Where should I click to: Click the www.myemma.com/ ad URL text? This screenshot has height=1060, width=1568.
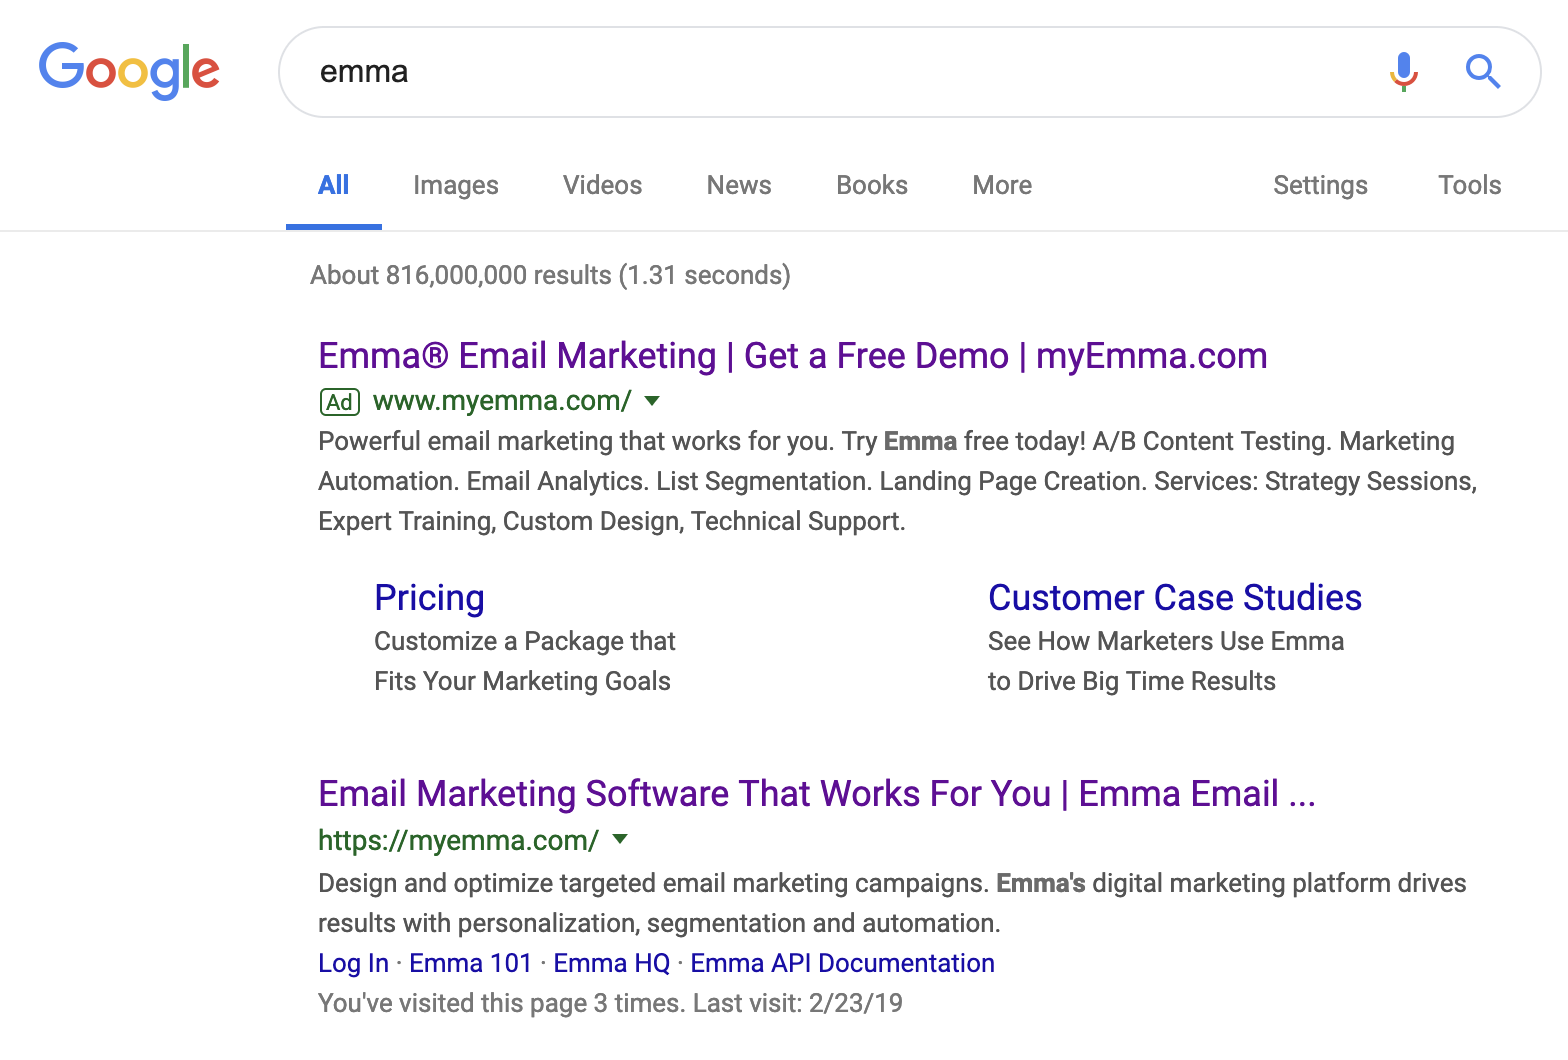[x=502, y=401]
